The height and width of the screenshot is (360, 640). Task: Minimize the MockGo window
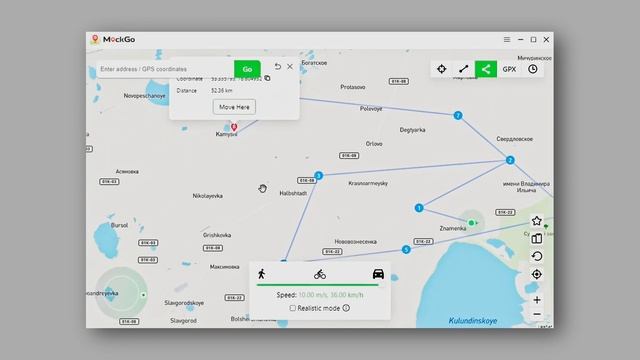click(520, 40)
